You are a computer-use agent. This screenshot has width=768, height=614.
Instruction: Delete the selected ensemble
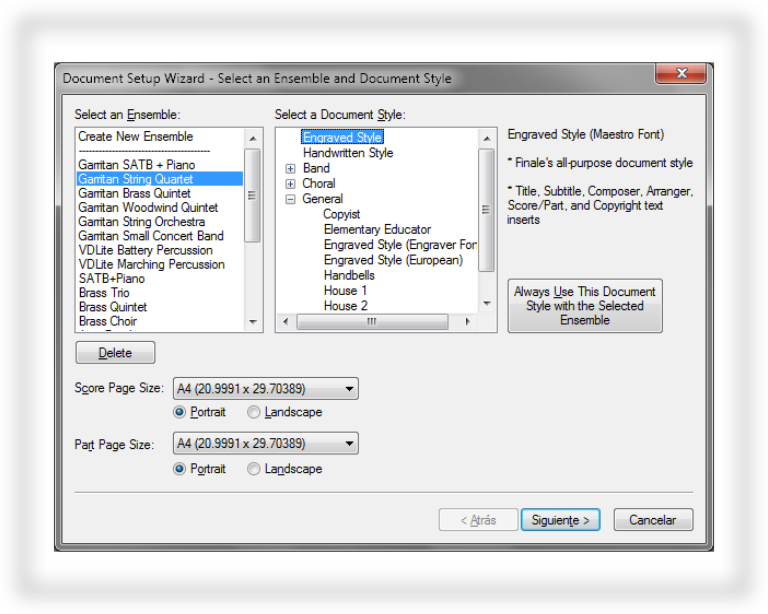pos(115,353)
